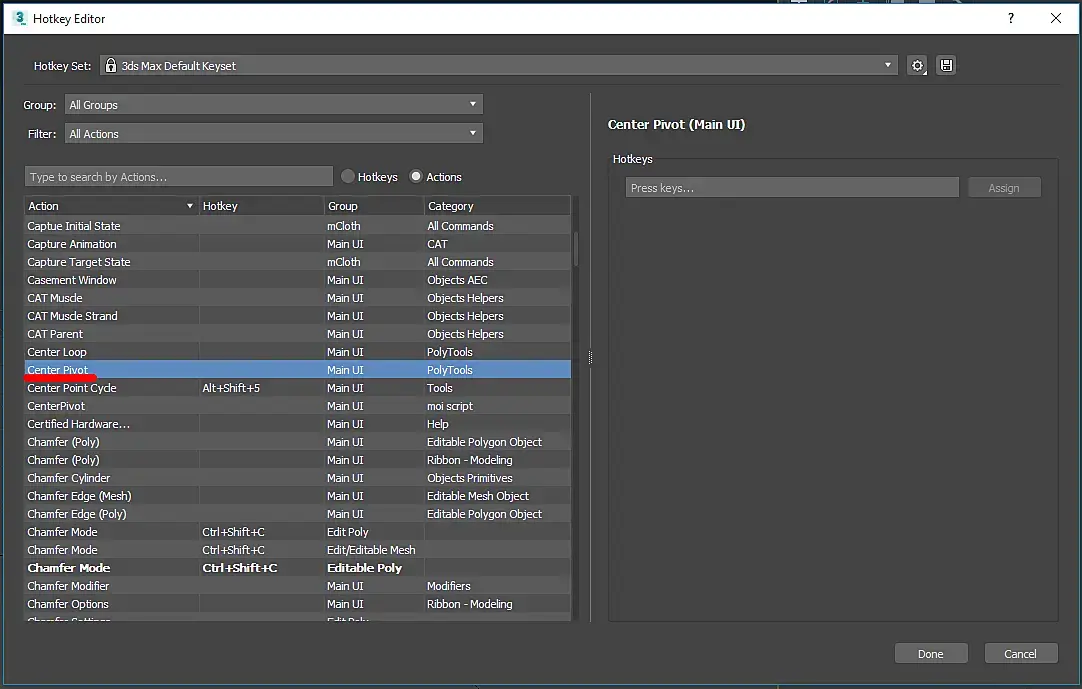Screen dimensions: 1082x689
Task: Click the Cancel button
Action: point(1021,654)
